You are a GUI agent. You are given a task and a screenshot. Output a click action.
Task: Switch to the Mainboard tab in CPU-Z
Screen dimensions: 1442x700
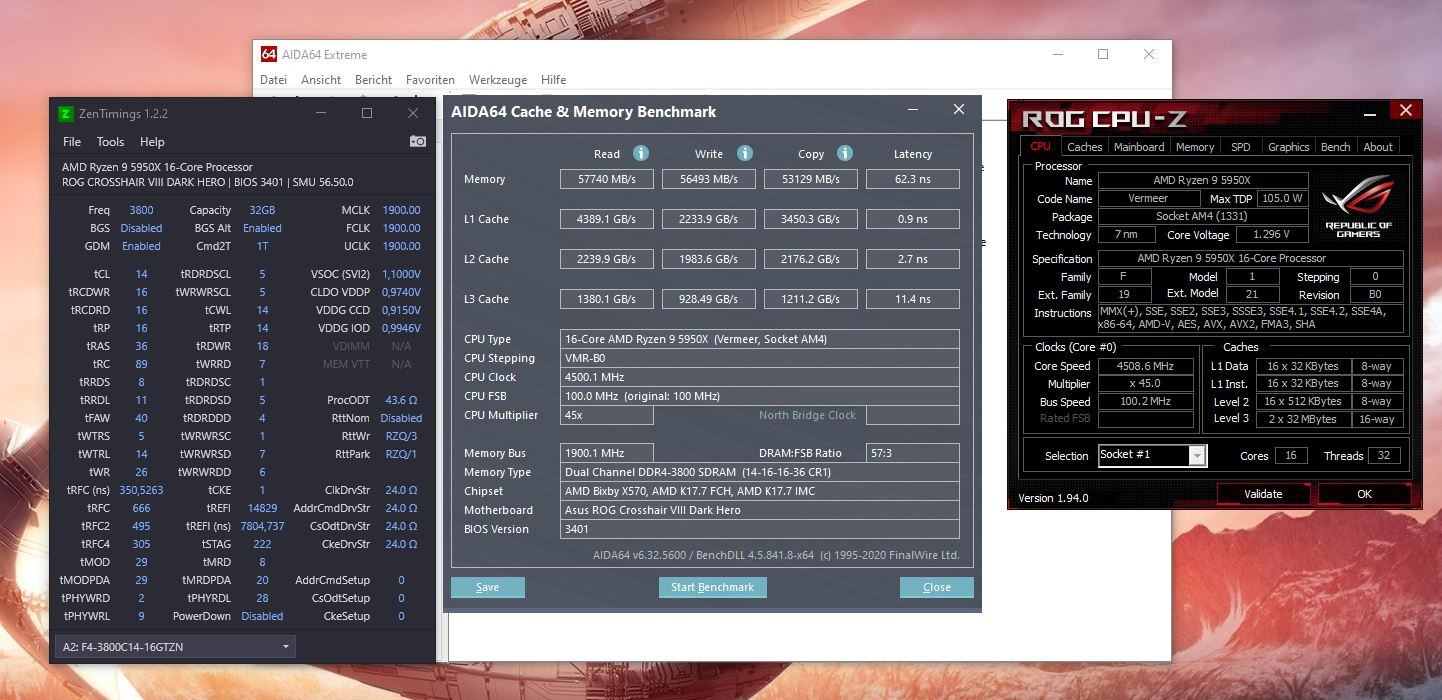pos(1139,147)
